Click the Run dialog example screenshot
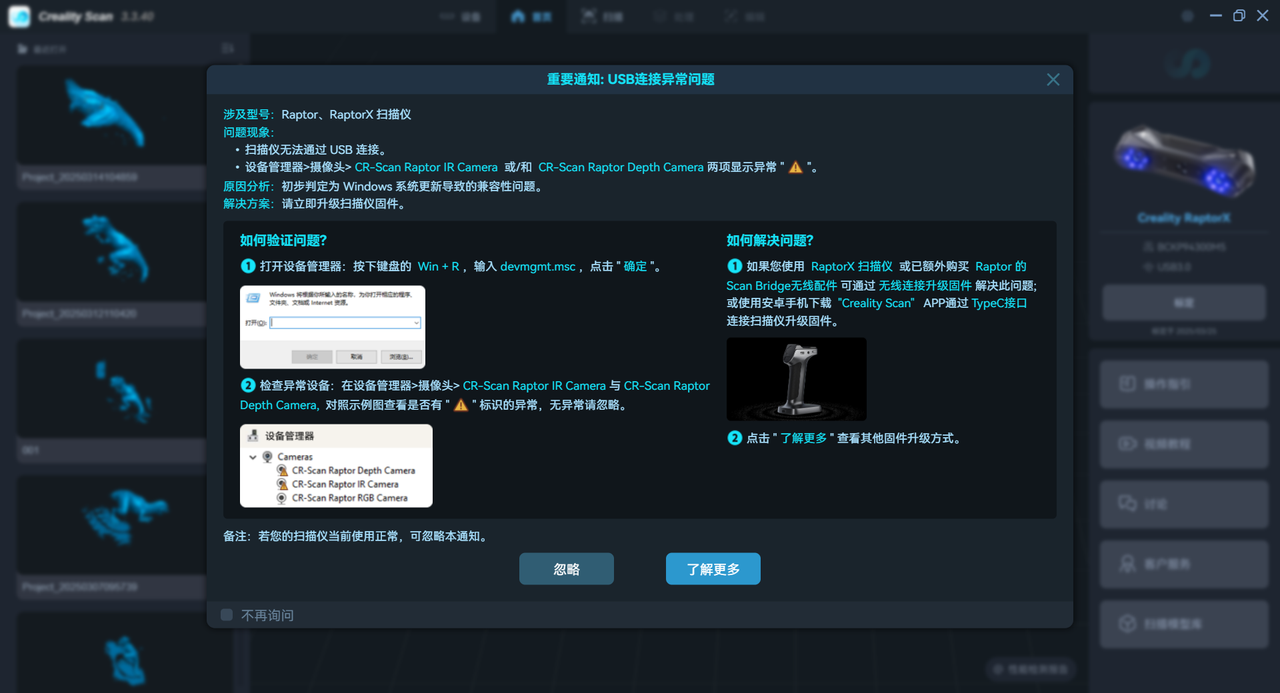 tap(333, 327)
